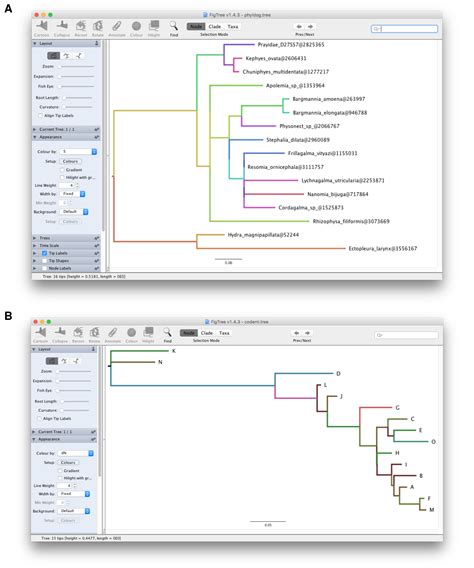Screen dimensions: 474x568
Task: Select Apolemia_sp_@1353964 tip label
Action: [x=295, y=85]
